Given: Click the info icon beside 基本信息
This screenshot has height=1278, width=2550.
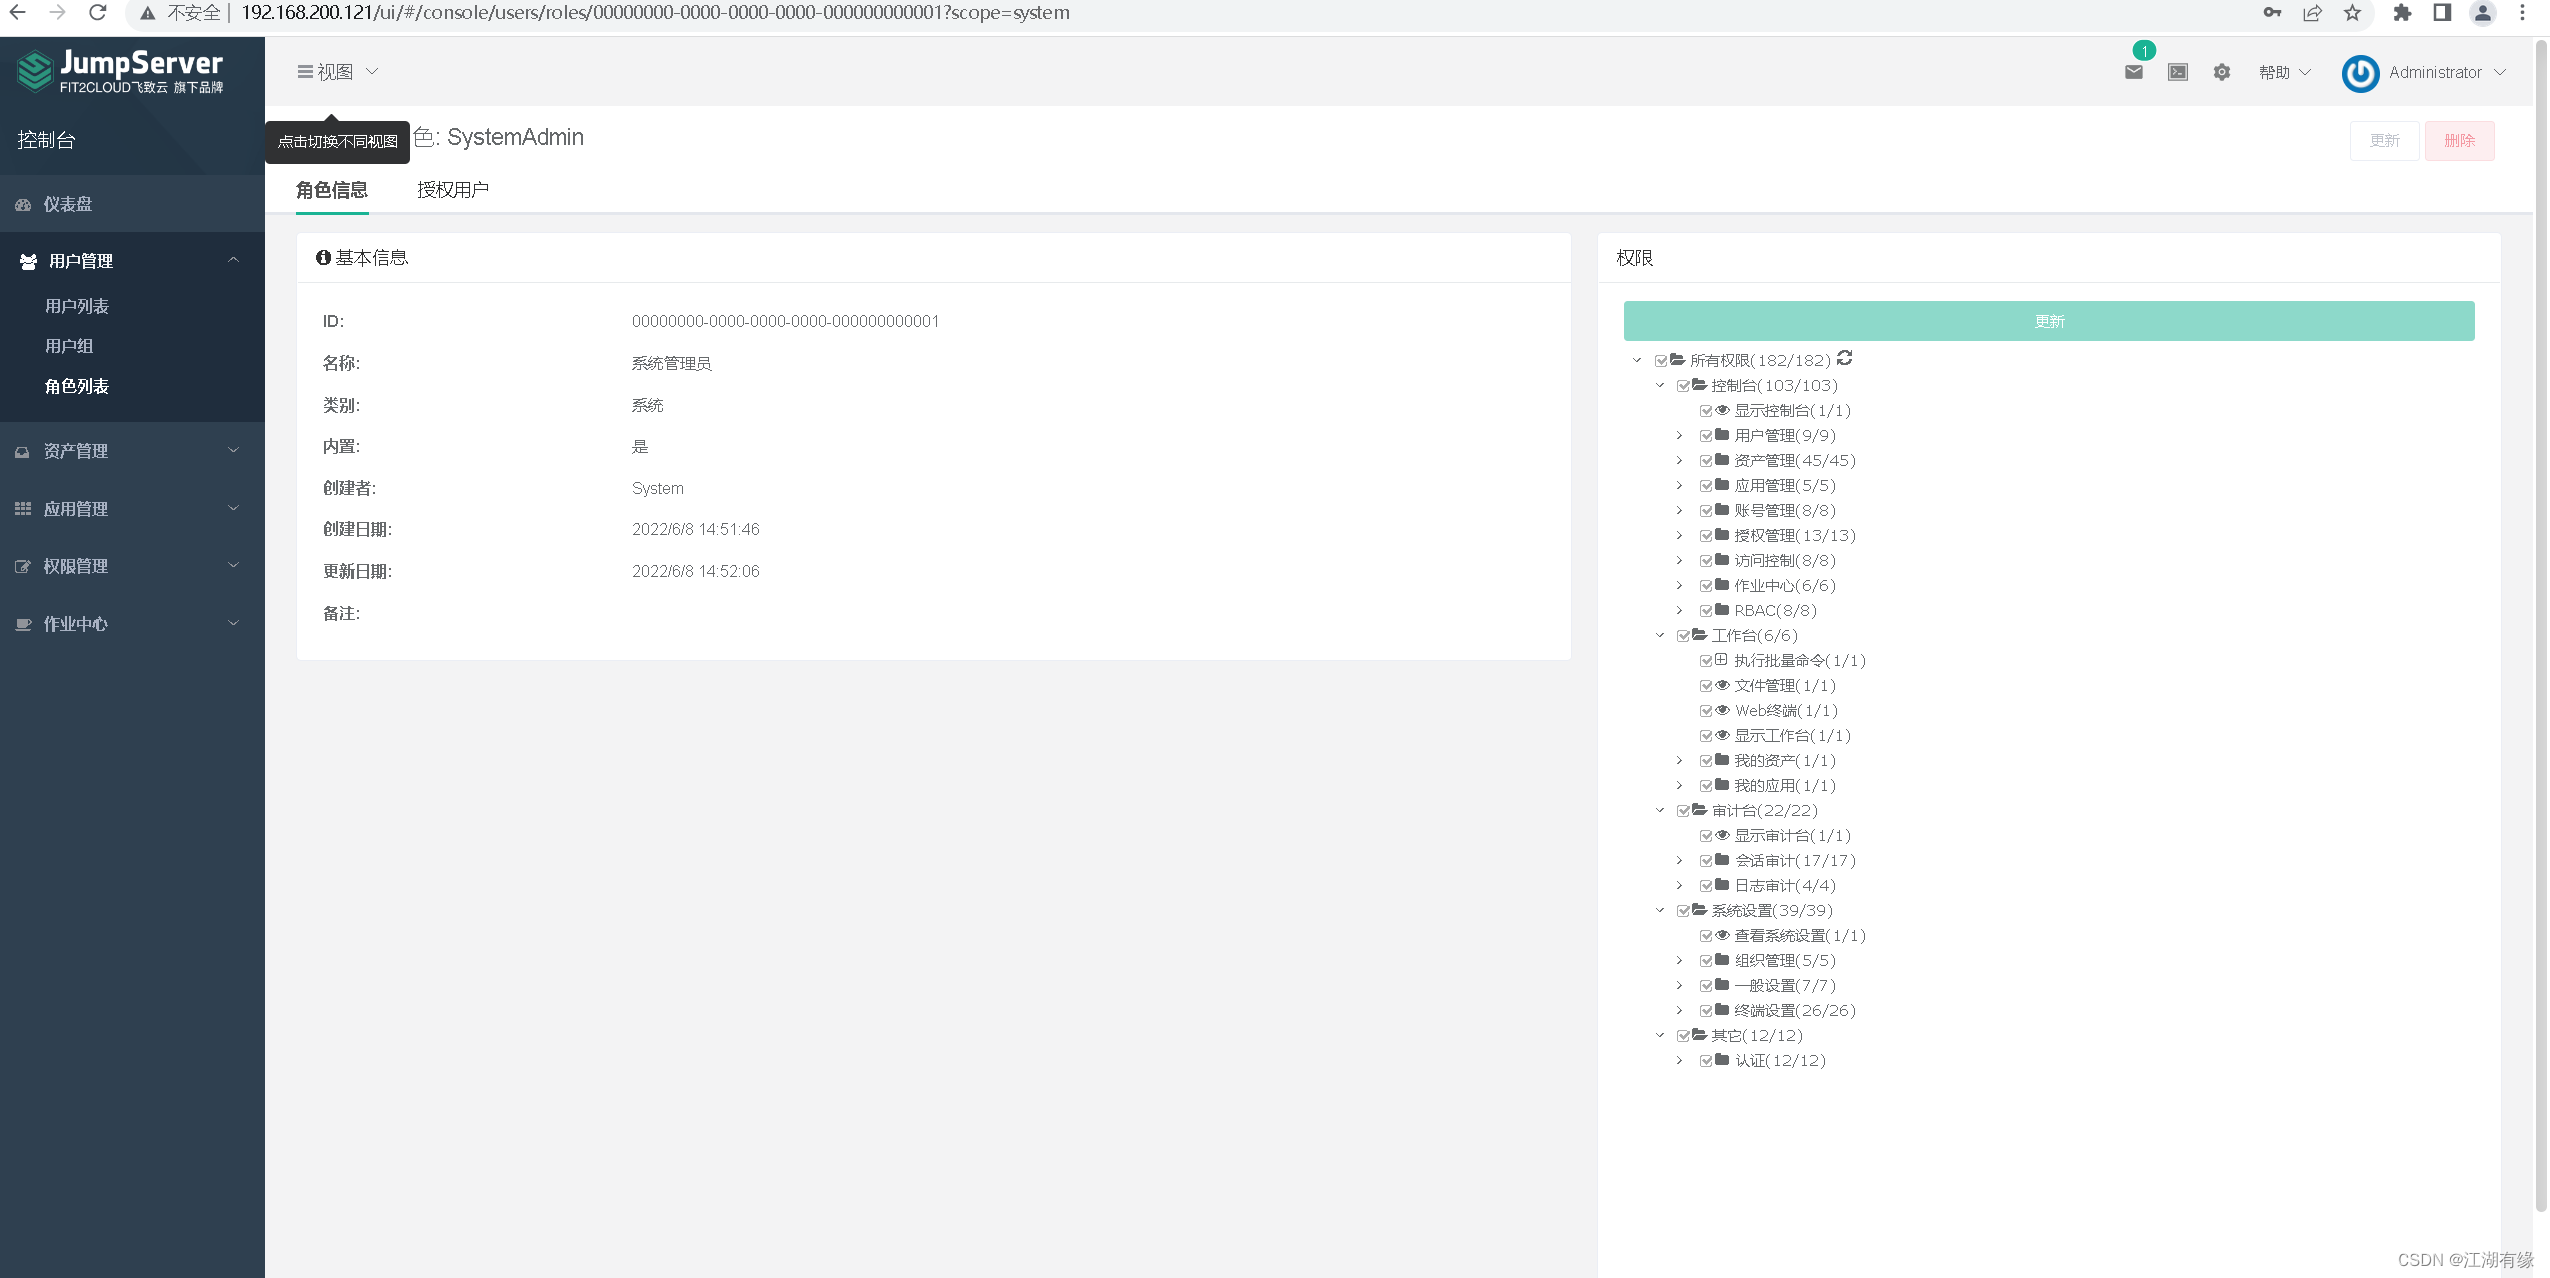Looking at the screenshot, I should (x=323, y=258).
